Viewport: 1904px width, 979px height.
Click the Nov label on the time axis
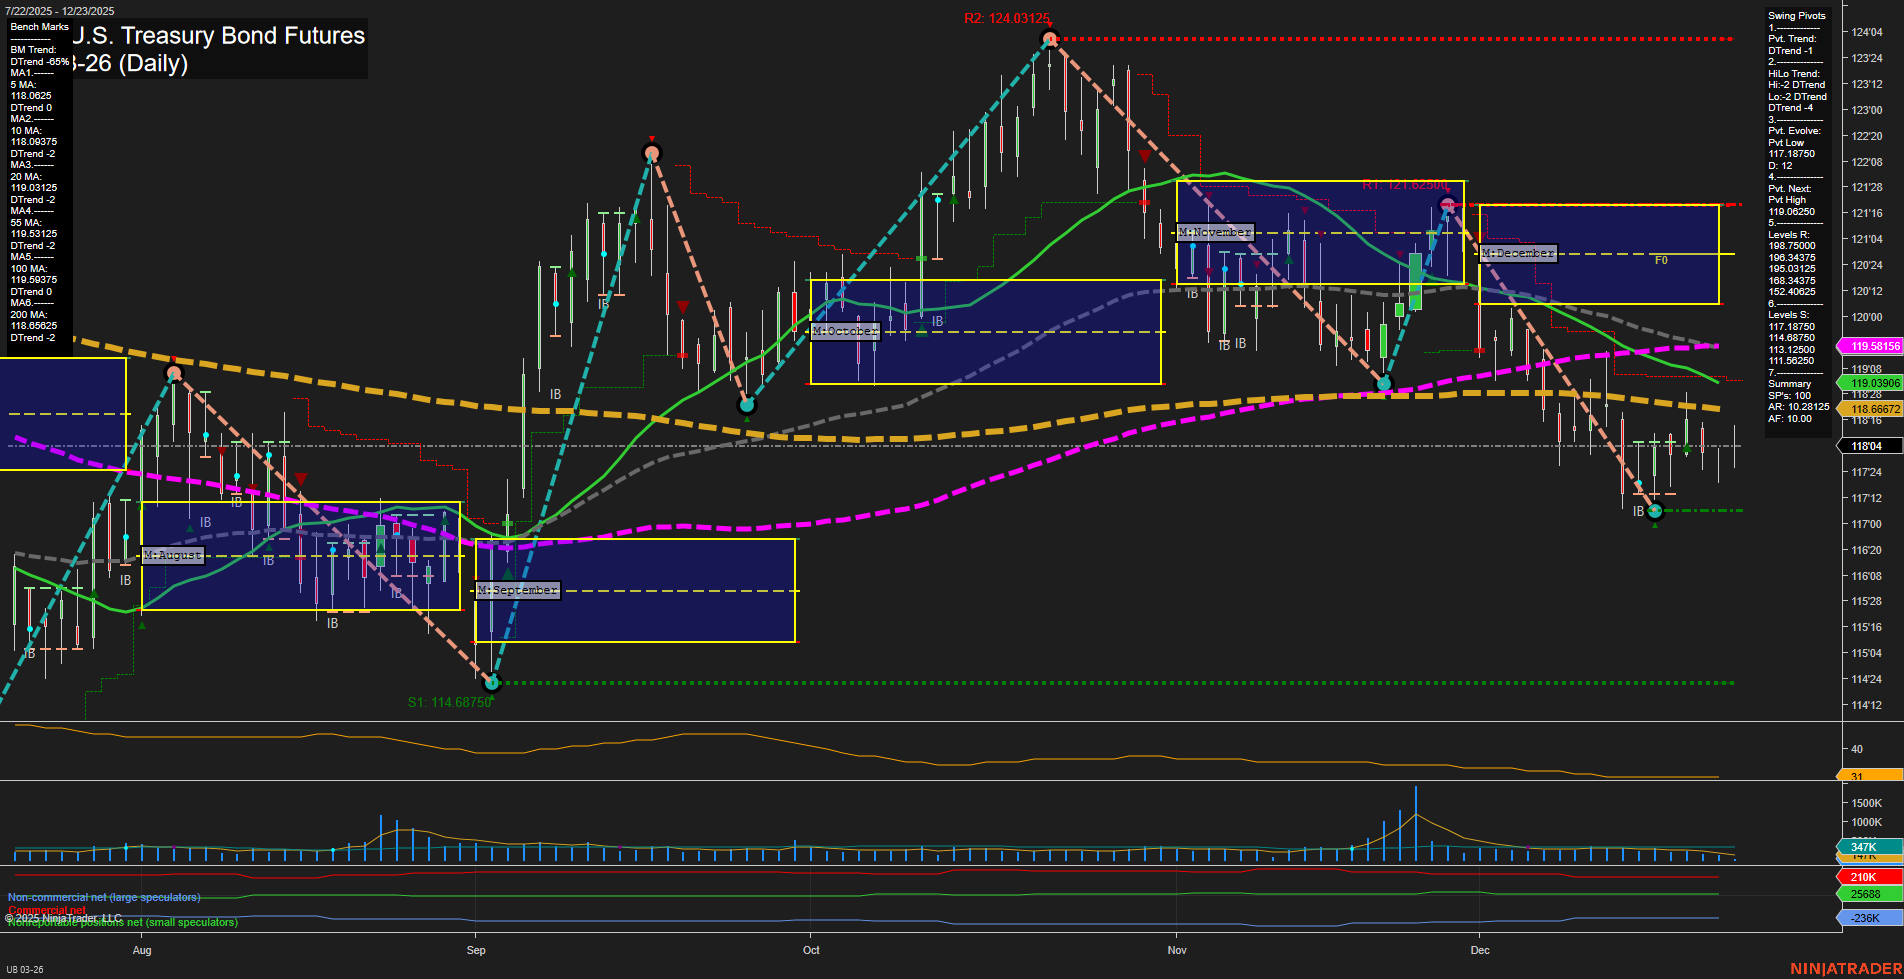(1177, 950)
